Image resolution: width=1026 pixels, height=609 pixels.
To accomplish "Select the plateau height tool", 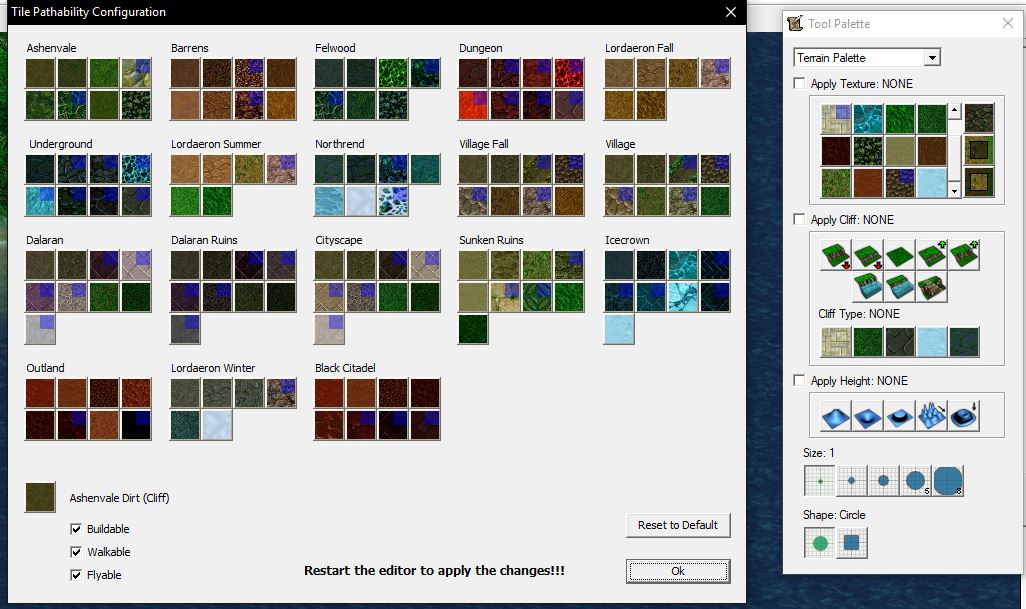I will [x=900, y=416].
